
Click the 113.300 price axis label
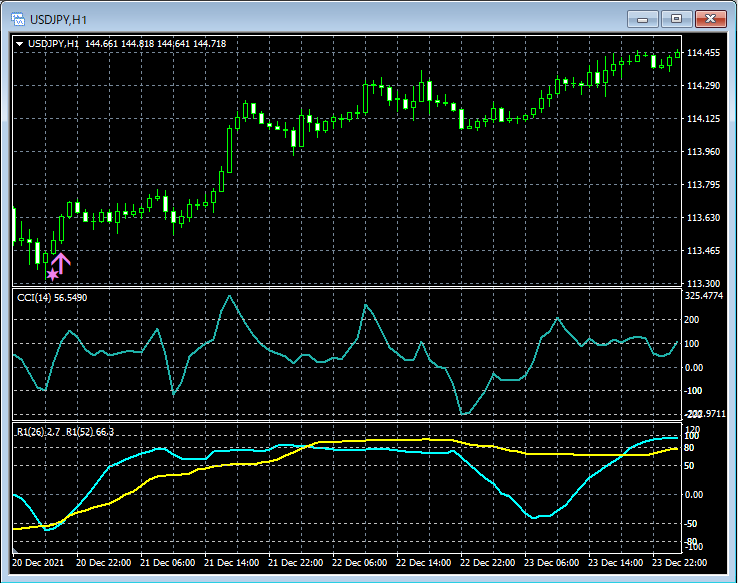point(705,283)
